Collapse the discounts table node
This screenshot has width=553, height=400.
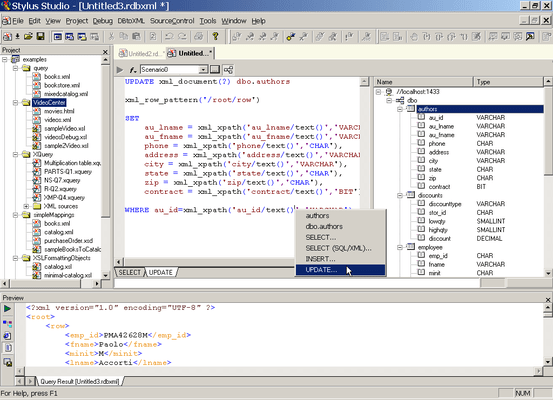tap(400, 195)
